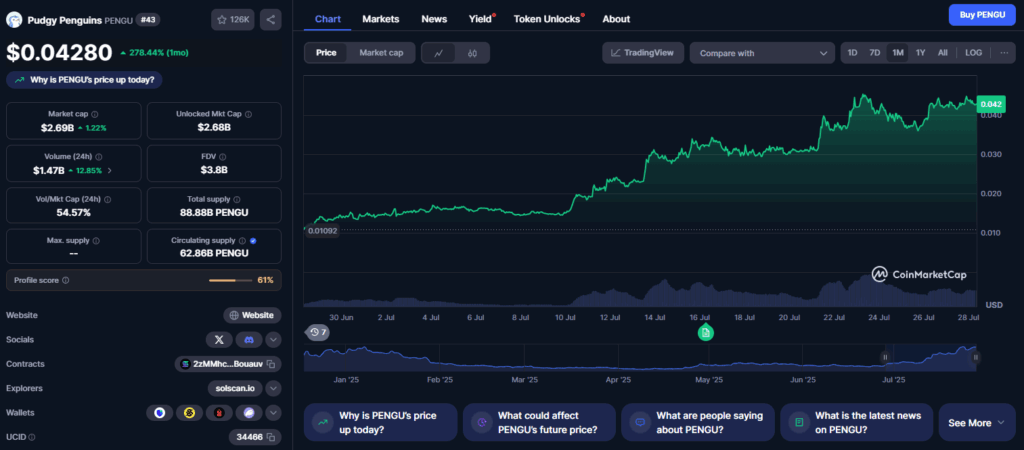This screenshot has width=1024, height=450.
Task: Switch to the Markets tab
Action: pos(381,19)
